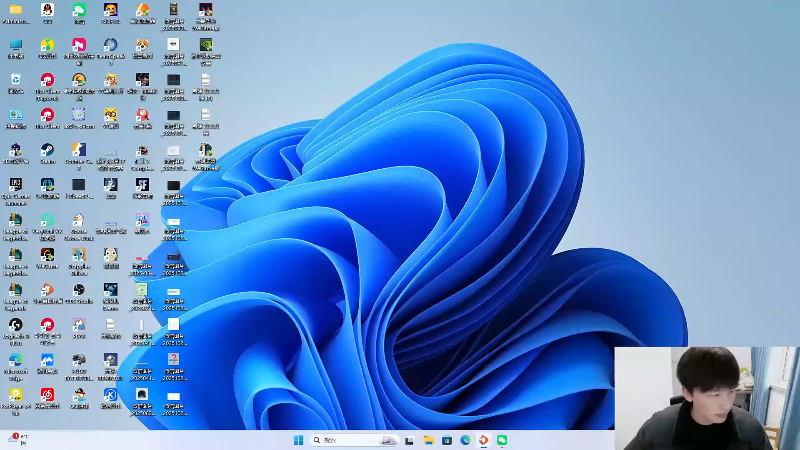
Task: Select the yellow folder at desktop top-left
Action: pos(15,11)
